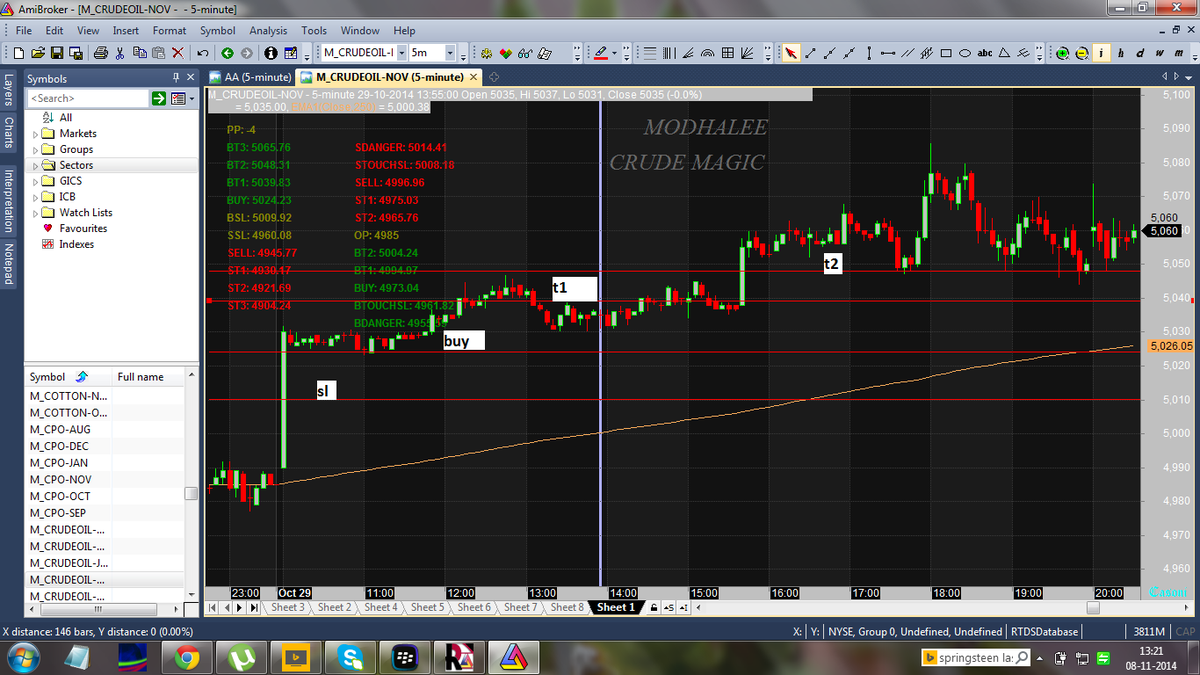Expand the Groups tree node
Viewport: 1200px width, 675px height.
36,149
